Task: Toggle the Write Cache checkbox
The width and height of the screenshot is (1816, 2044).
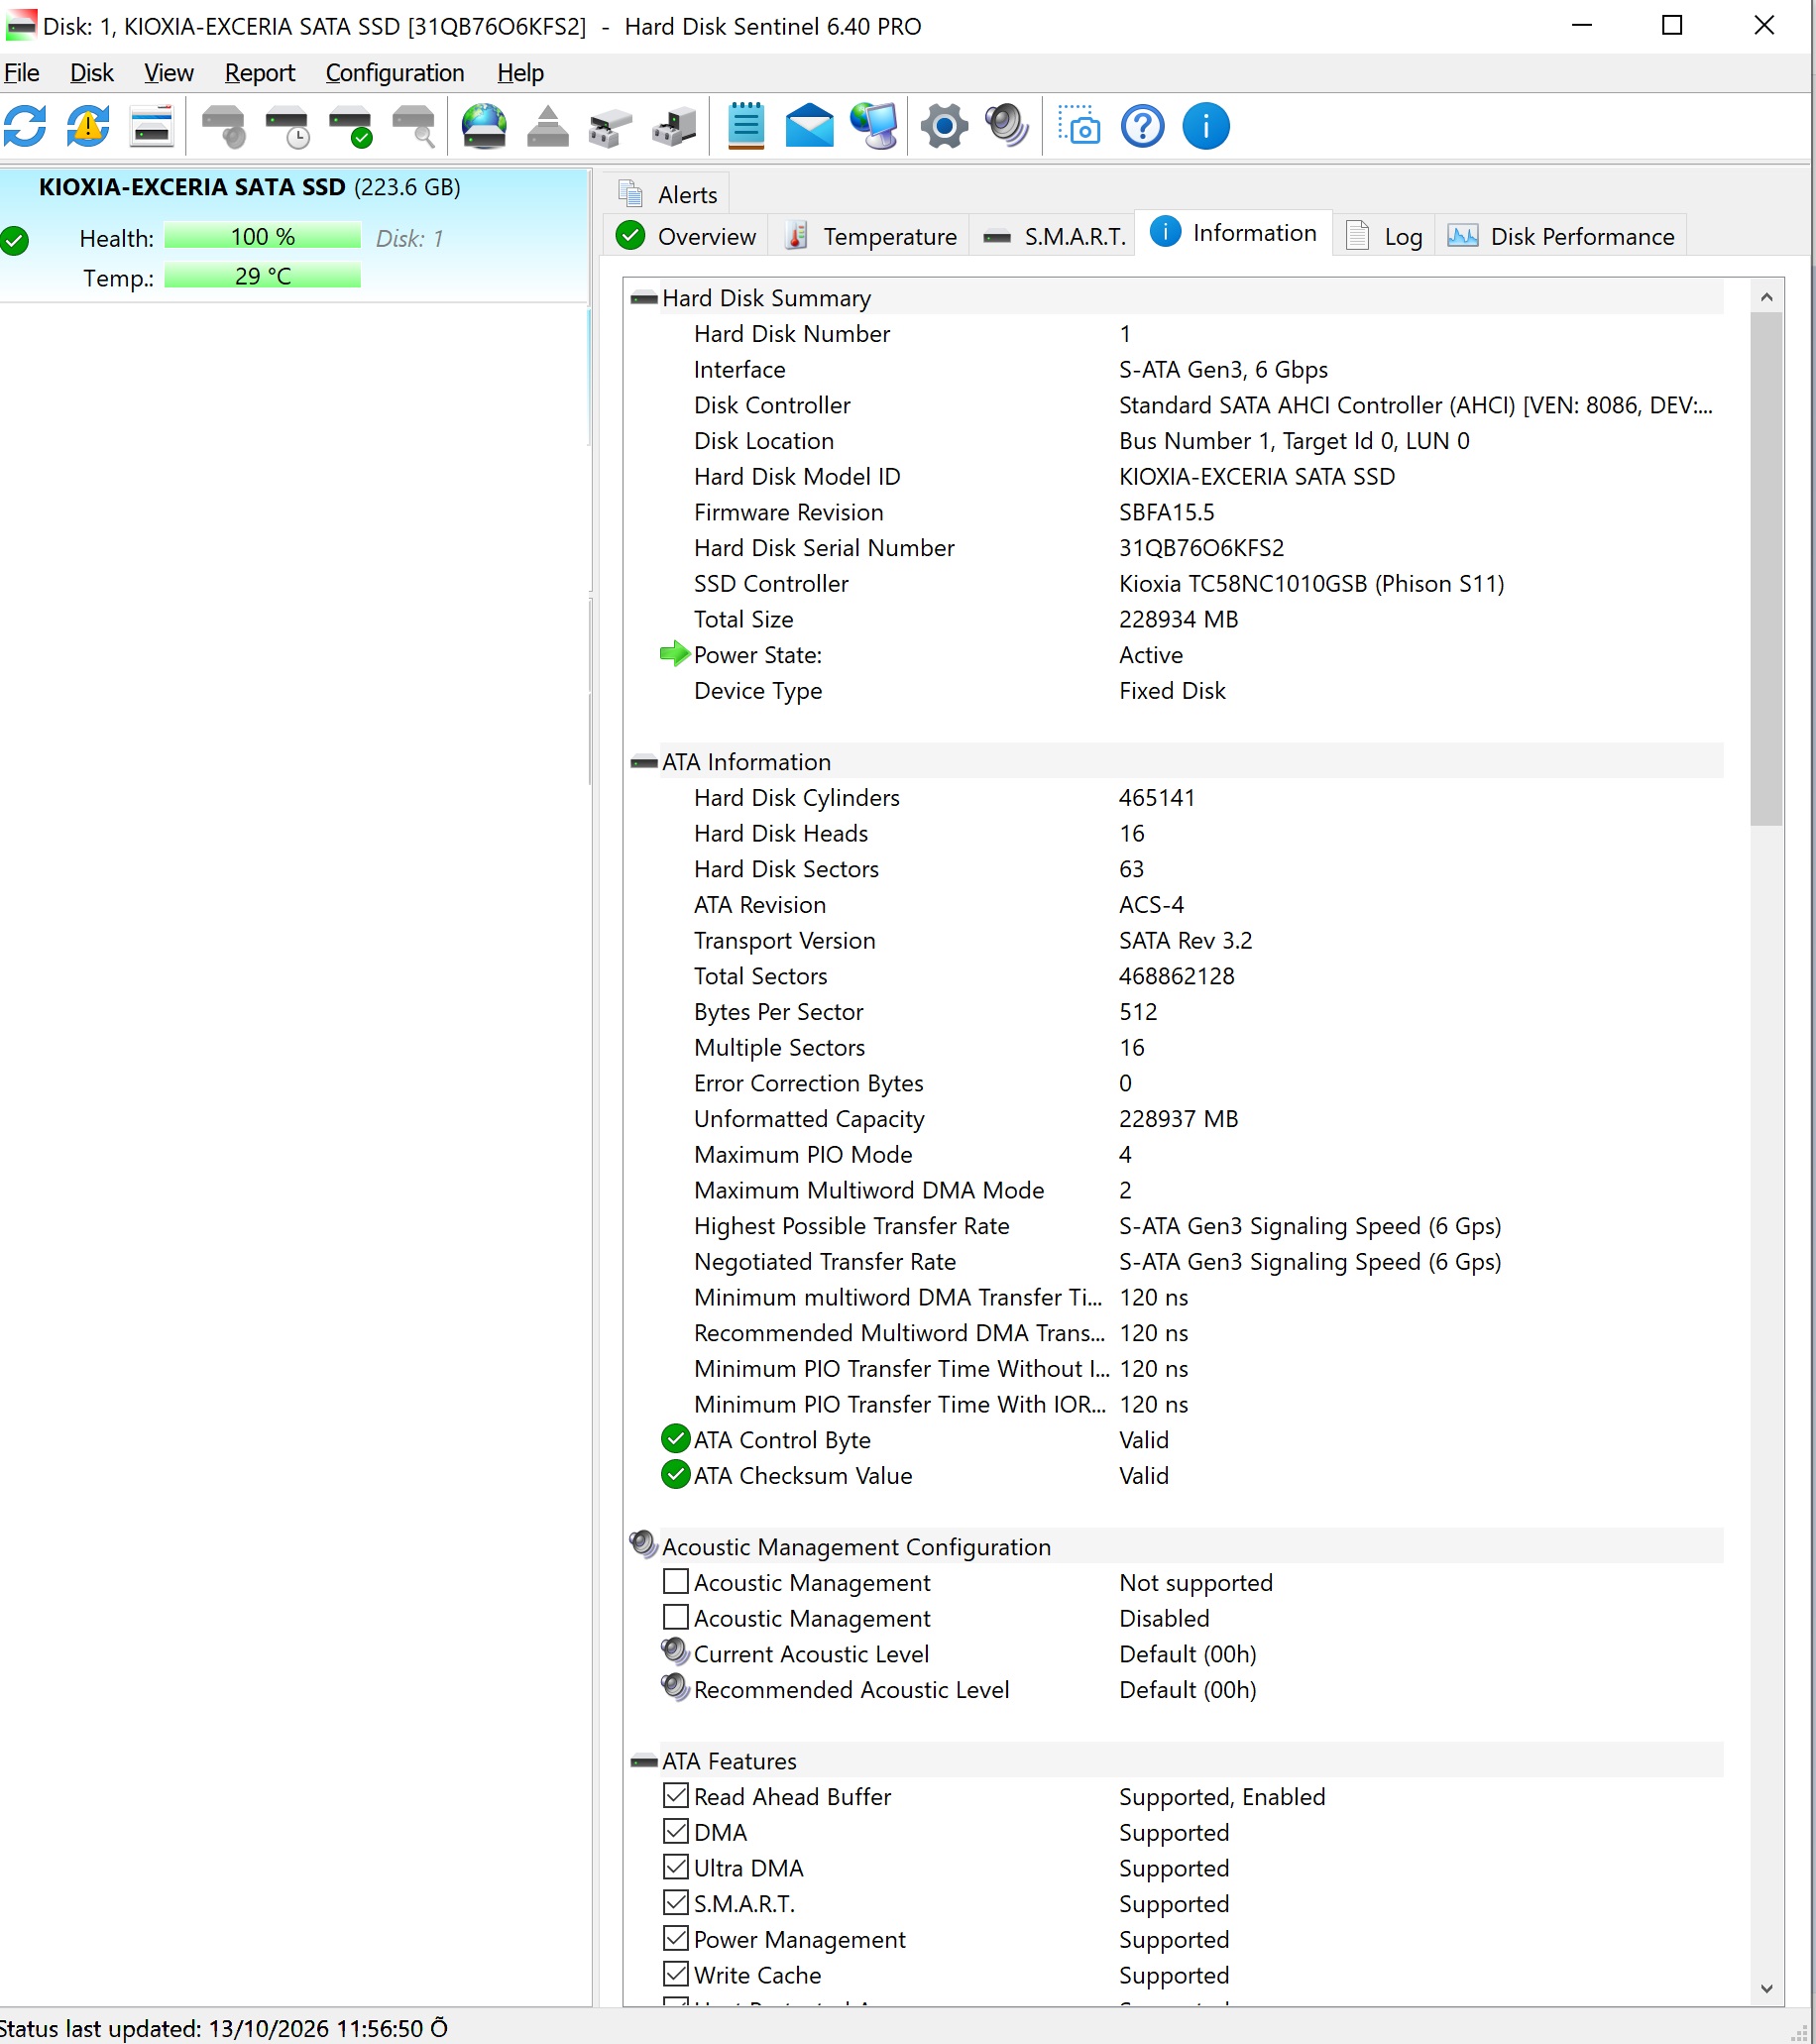Action: tap(676, 1974)
